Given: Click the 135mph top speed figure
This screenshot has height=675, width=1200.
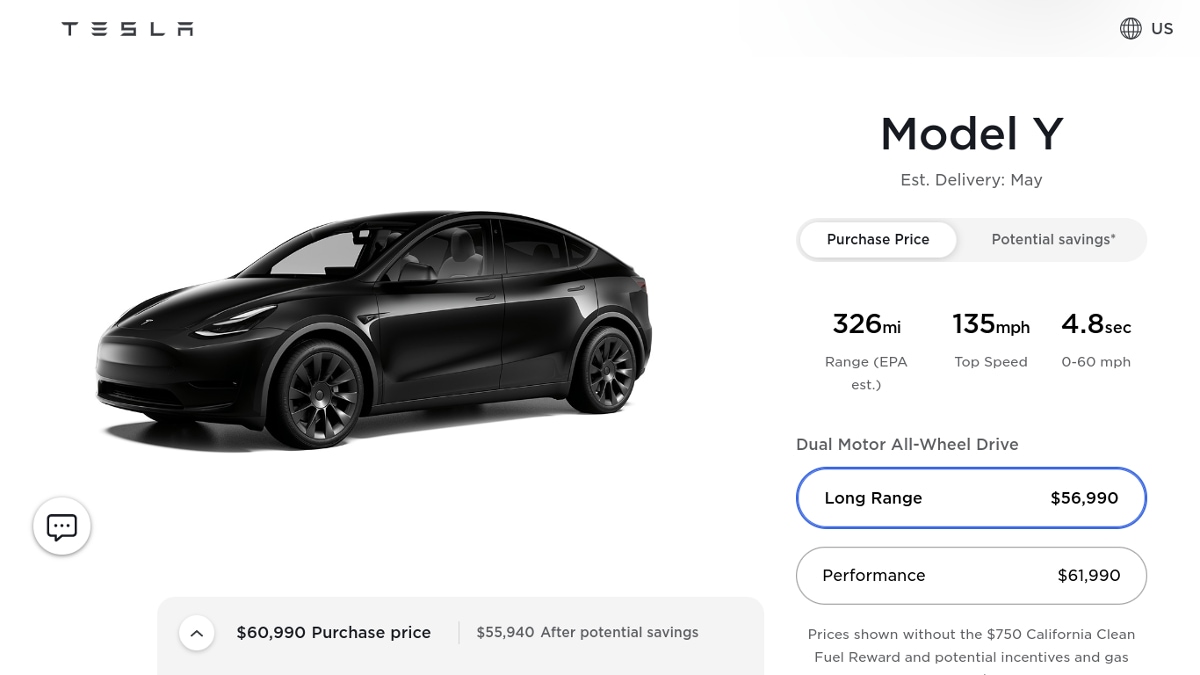Looking at the screenshot, I should (x=990, y=325).
